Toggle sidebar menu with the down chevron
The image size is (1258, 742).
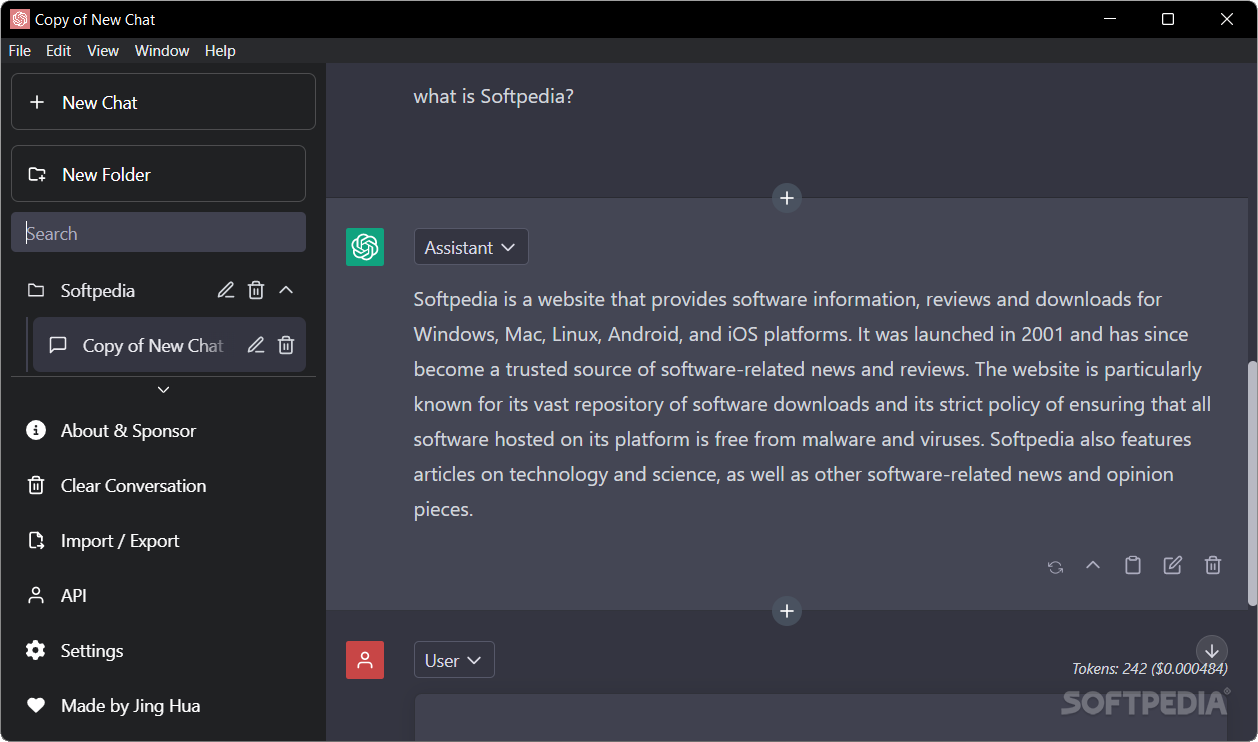pyautogui.click(x=164, y=389)
